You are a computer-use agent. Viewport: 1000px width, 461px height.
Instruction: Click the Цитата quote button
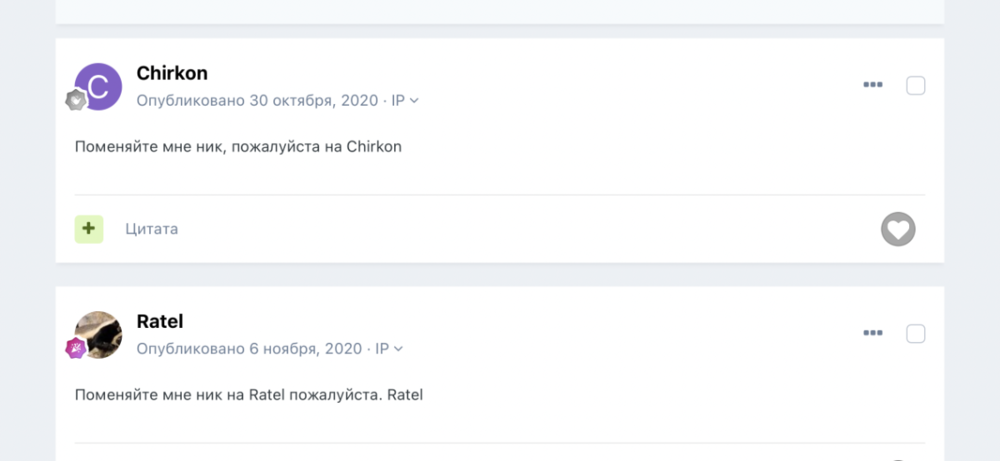152,229
